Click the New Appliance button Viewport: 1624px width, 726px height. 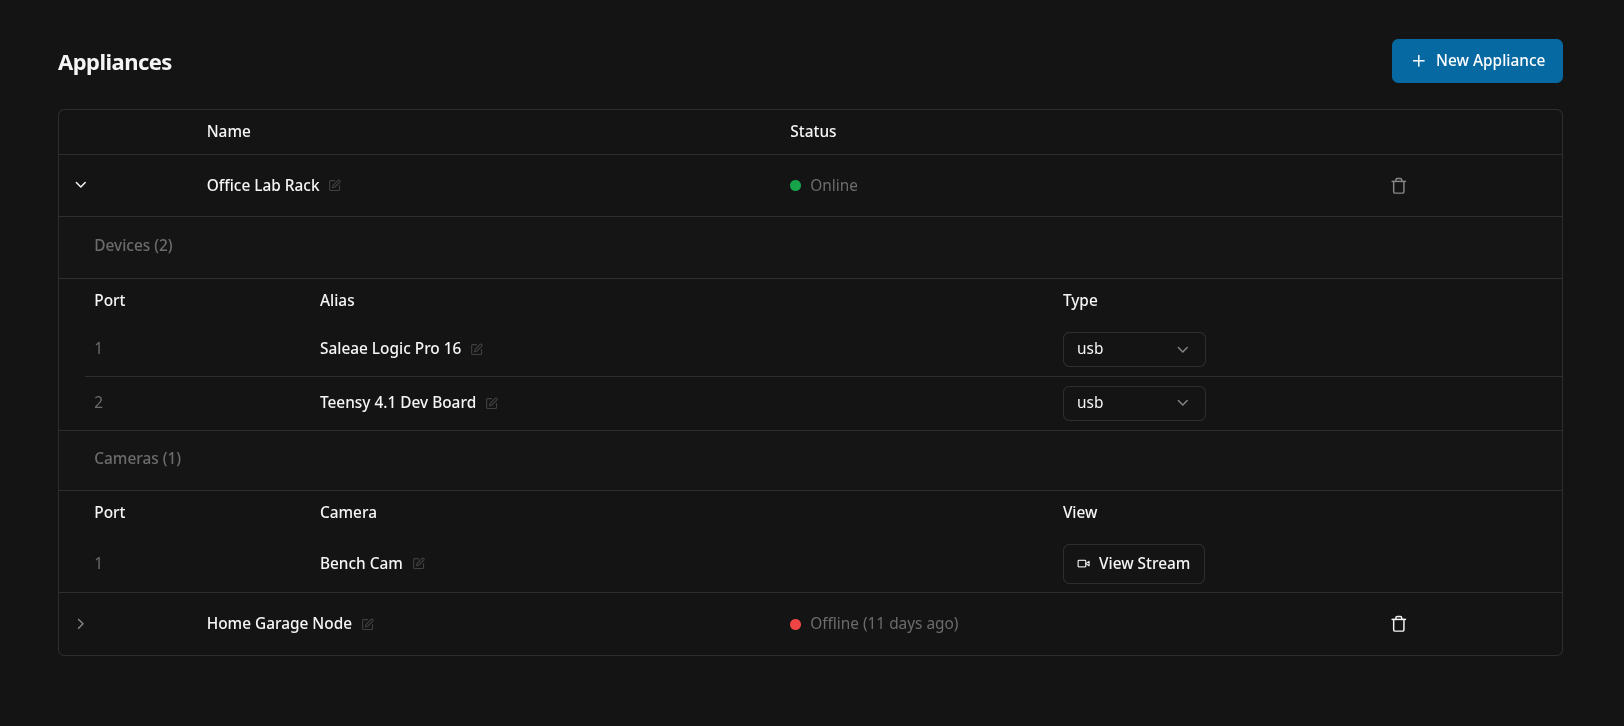[x=1477, y=61]
